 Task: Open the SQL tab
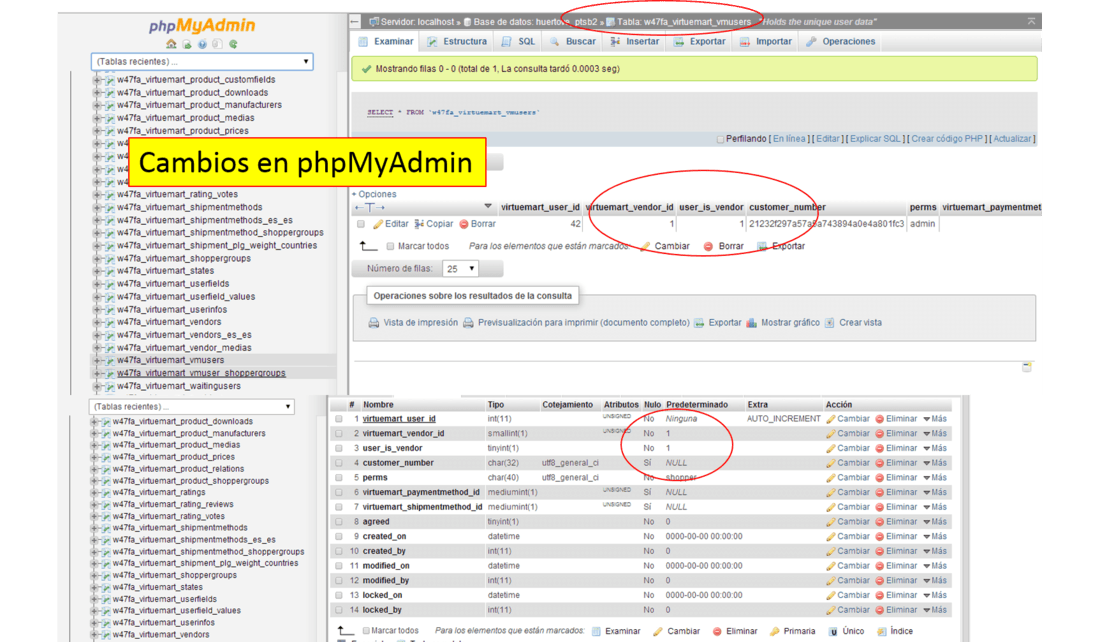pyautogui.click(x=518, y=41)
